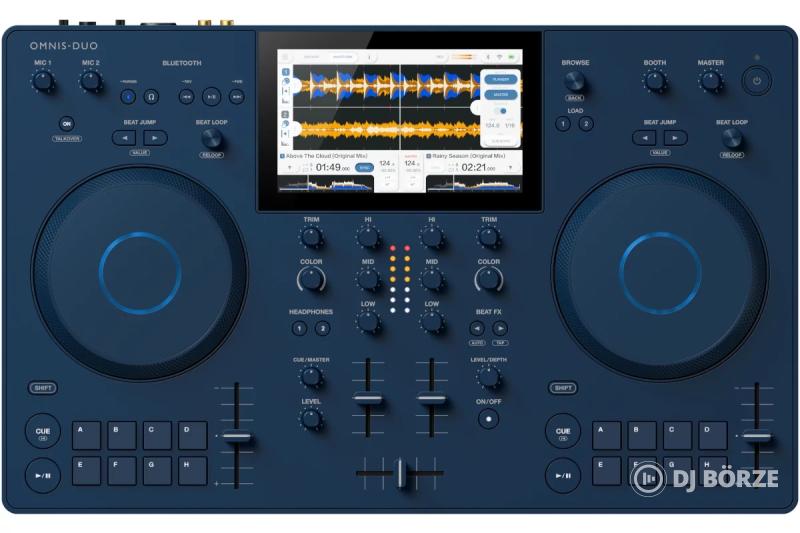This screenshot has width=800, height=533.
Task: Tap the left deck CUE button
Action: click(43, 432)
